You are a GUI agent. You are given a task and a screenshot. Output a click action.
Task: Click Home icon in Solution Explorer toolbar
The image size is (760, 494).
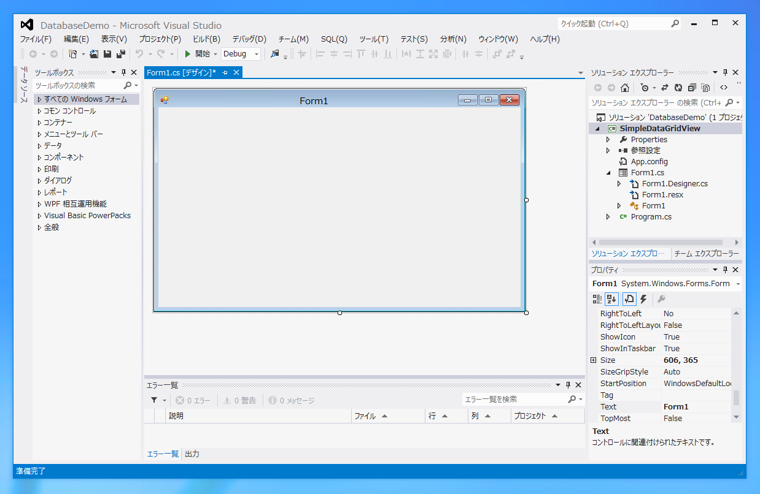[x=625, y=88]
